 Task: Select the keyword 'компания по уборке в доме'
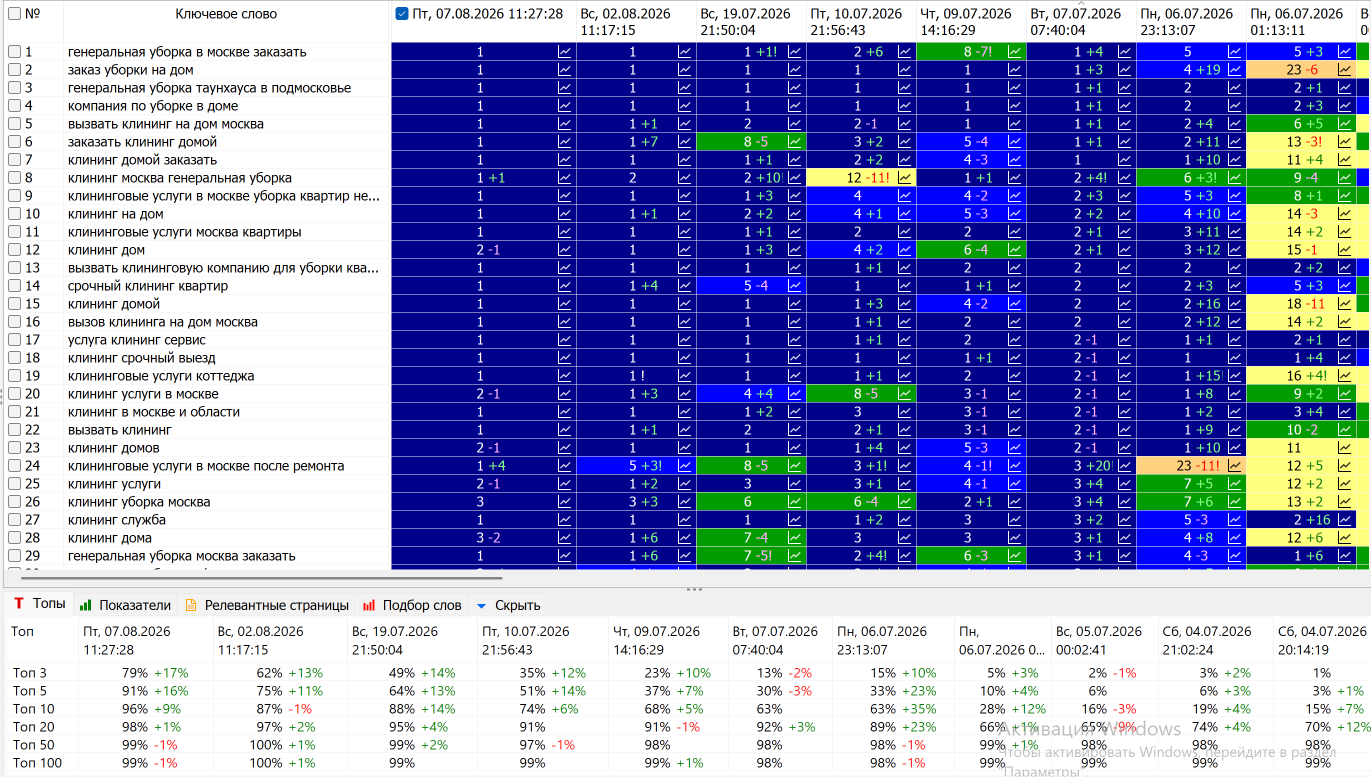click(153, 106)
